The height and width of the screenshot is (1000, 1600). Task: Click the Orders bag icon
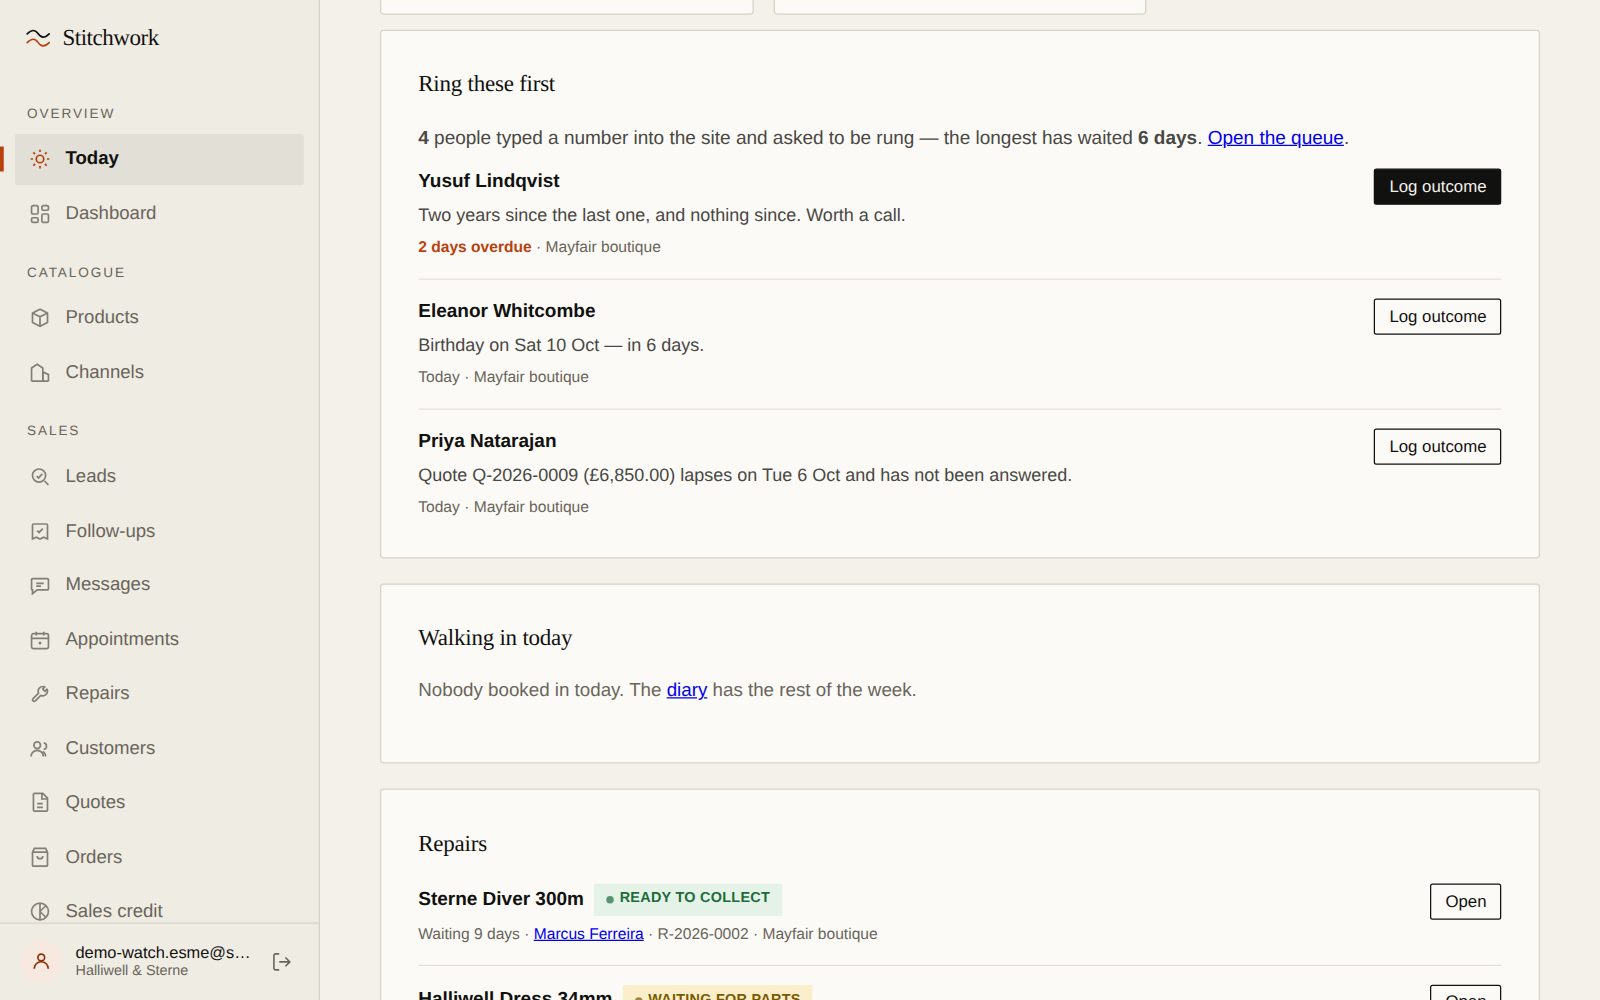[x=40, y=858]
